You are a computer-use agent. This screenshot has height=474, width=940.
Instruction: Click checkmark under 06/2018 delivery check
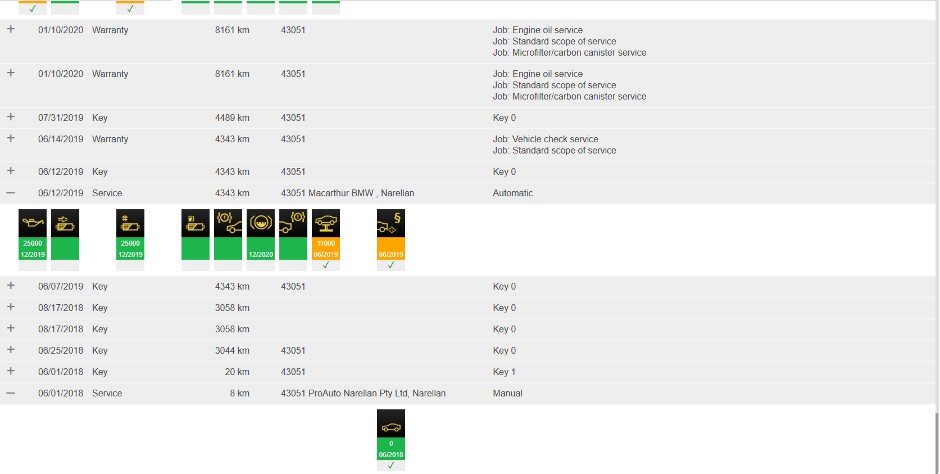coord(391,465)
